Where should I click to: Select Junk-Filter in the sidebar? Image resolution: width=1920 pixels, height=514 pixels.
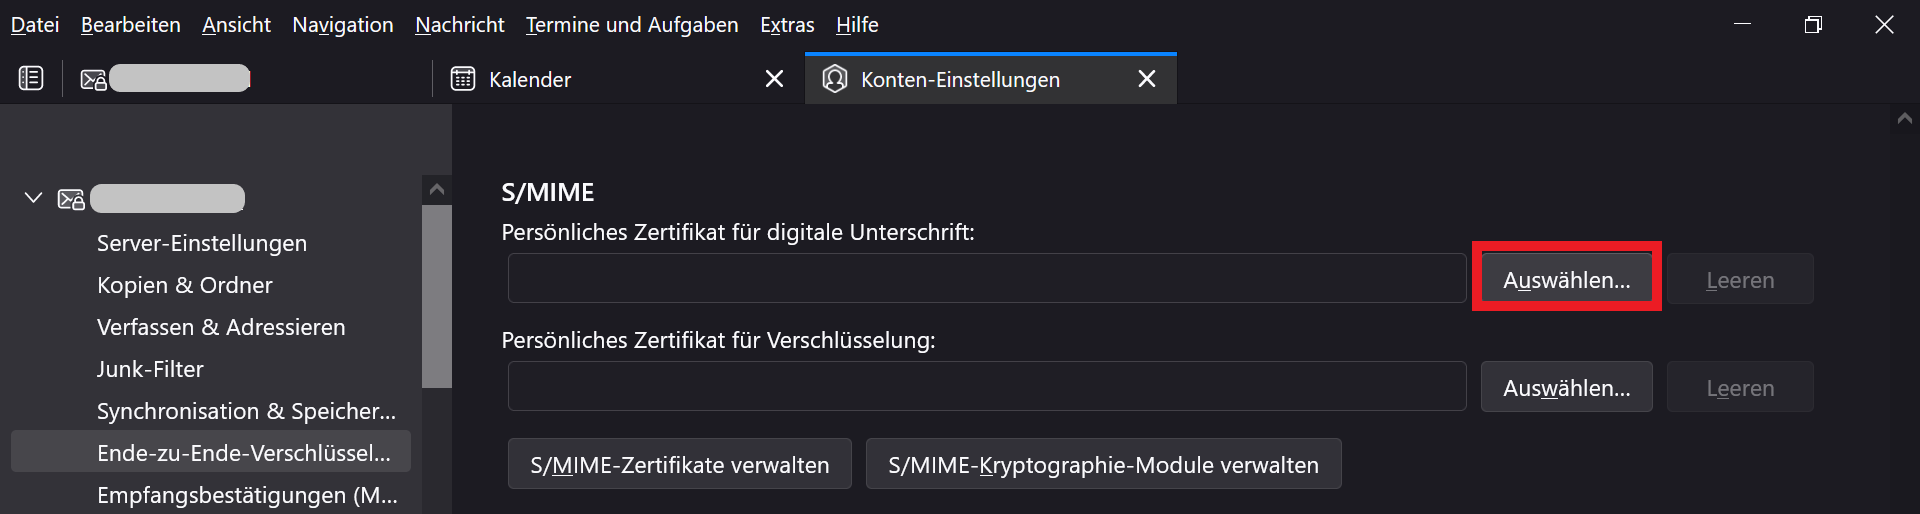coord(150,369)
